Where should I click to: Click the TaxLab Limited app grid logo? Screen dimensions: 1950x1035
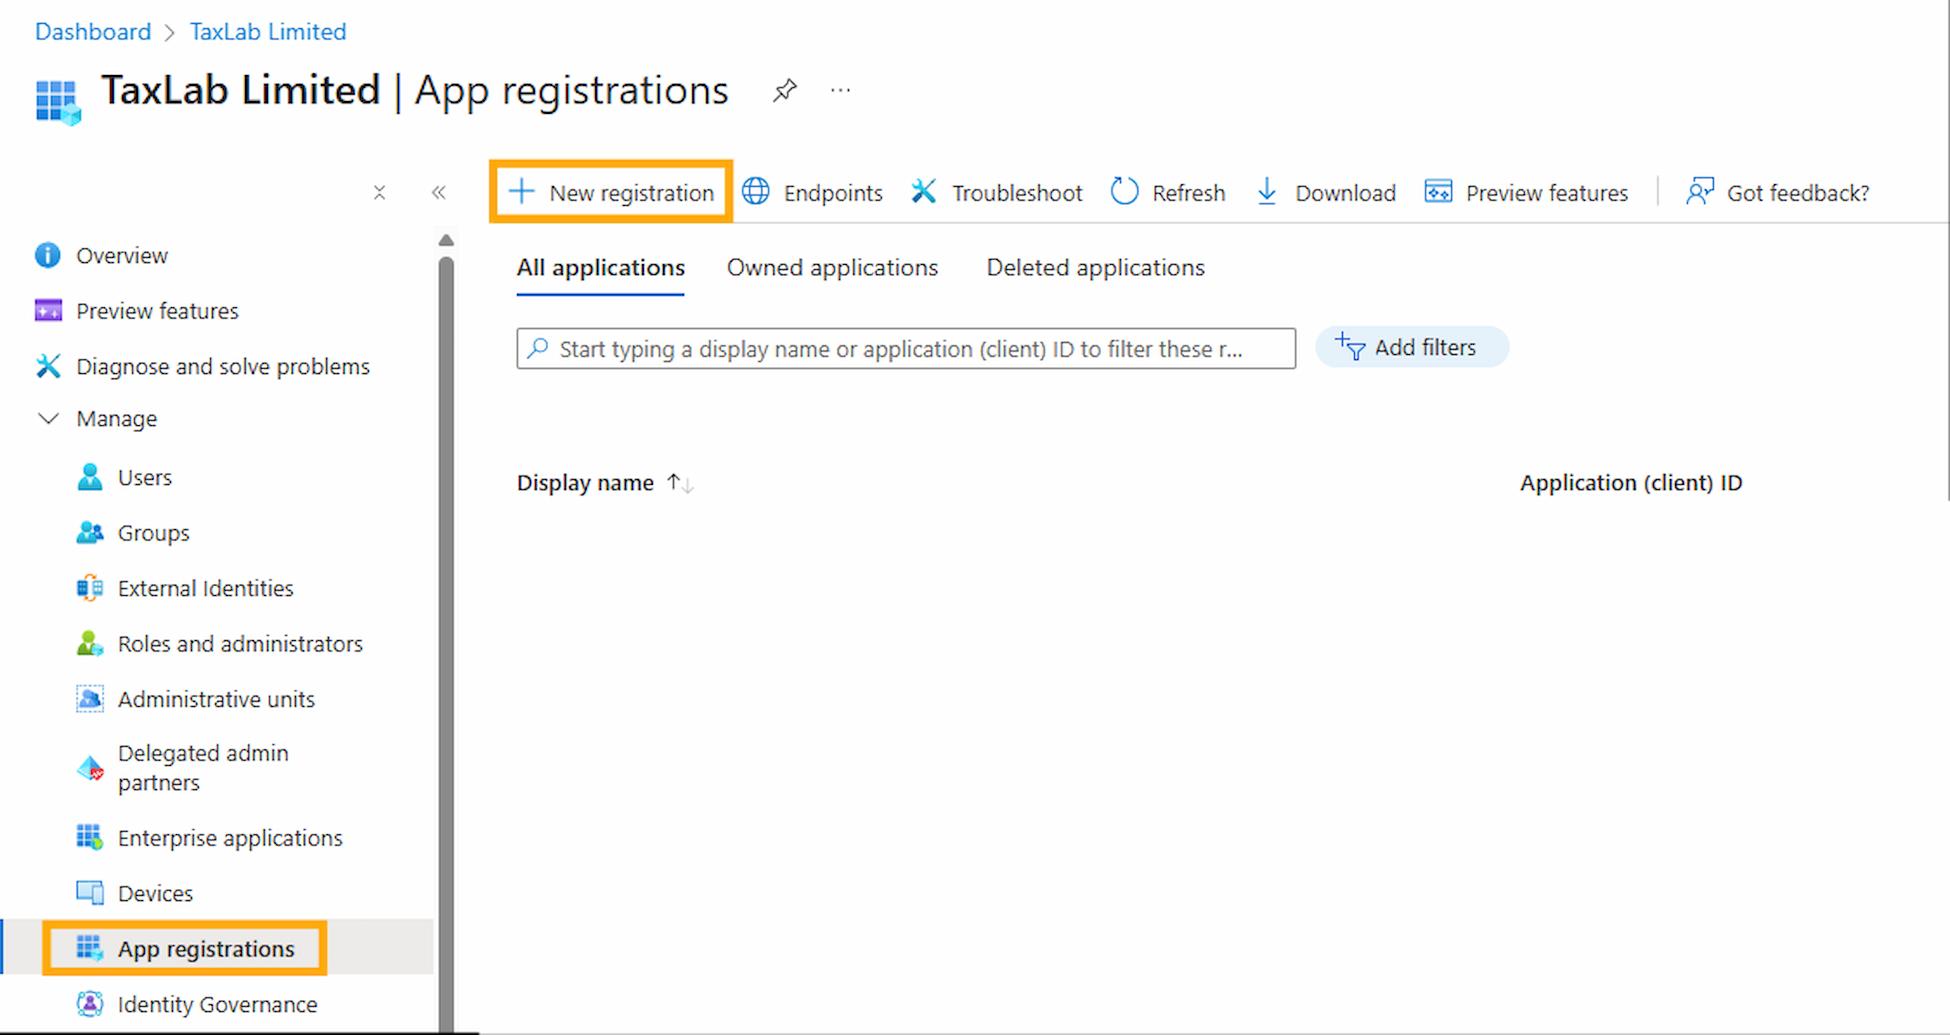tap(58, 102)
